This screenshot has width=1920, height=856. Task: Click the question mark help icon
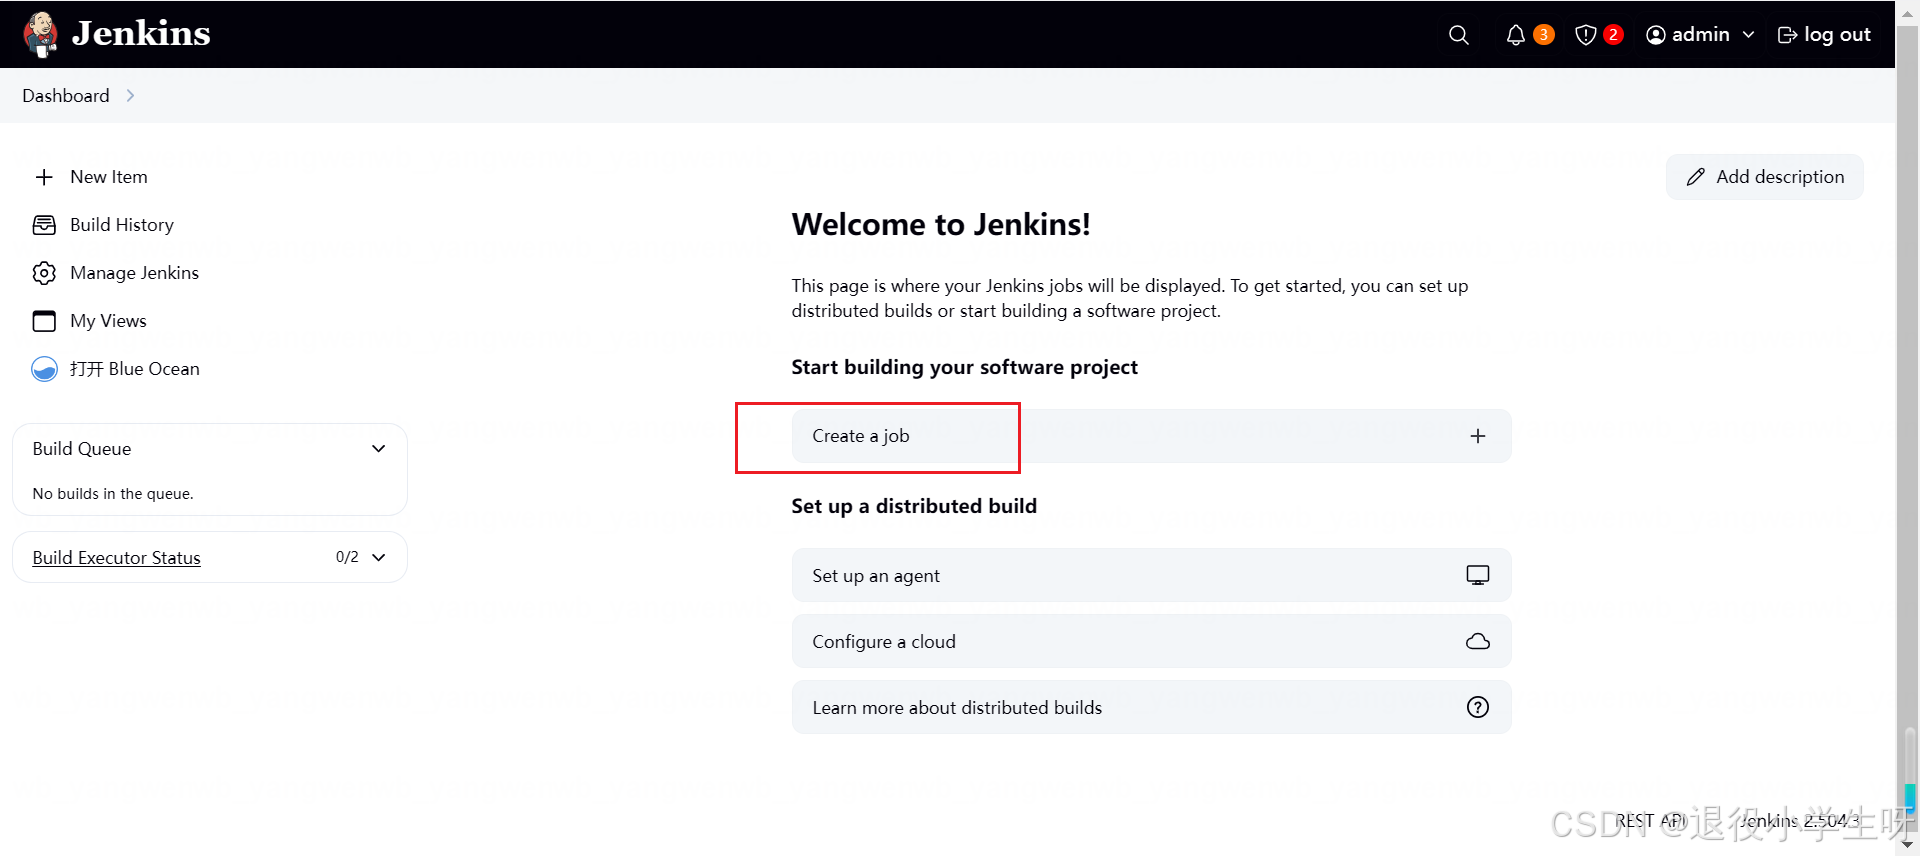(x=1478, y=707)
